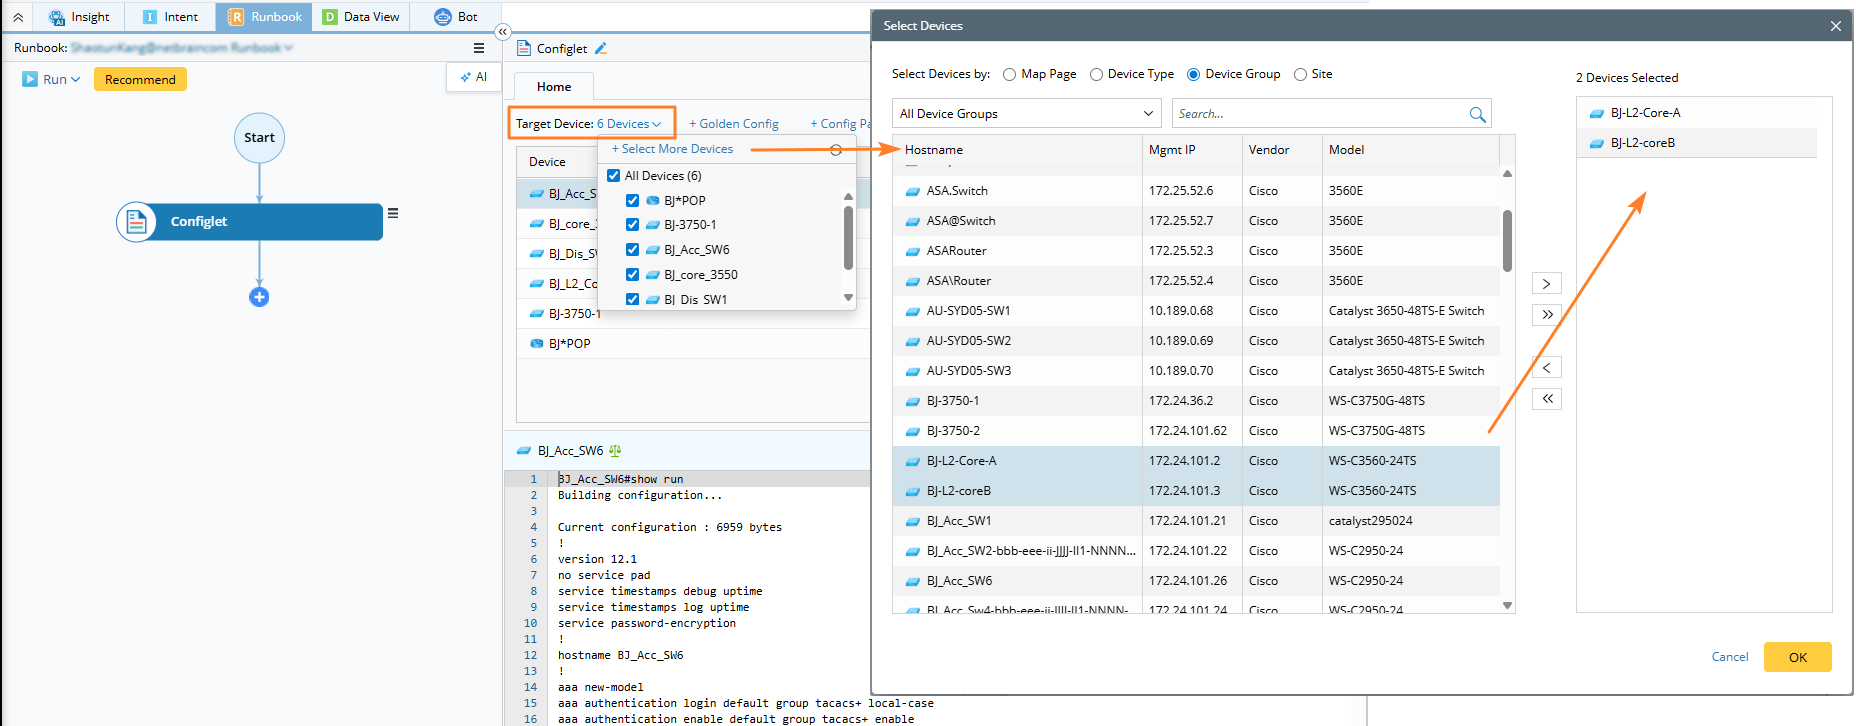Open the hamburger menu beside the Configlet node
The width and height of the screenshot is (1856, 726).
point(393,213)
